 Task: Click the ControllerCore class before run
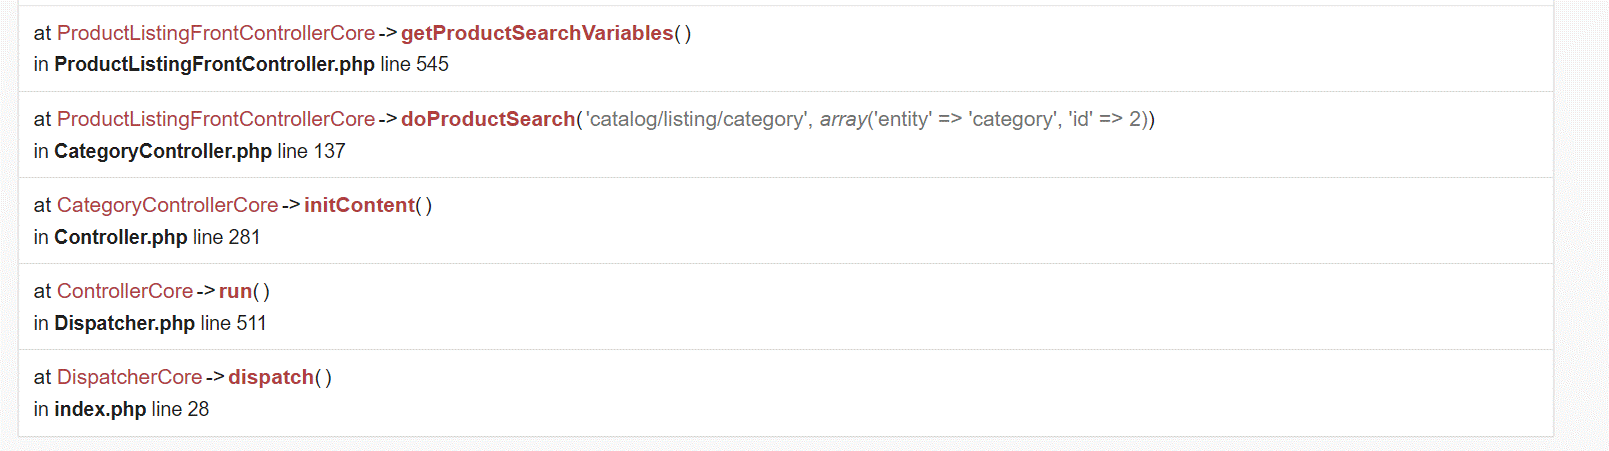click(x=124, y=291)
